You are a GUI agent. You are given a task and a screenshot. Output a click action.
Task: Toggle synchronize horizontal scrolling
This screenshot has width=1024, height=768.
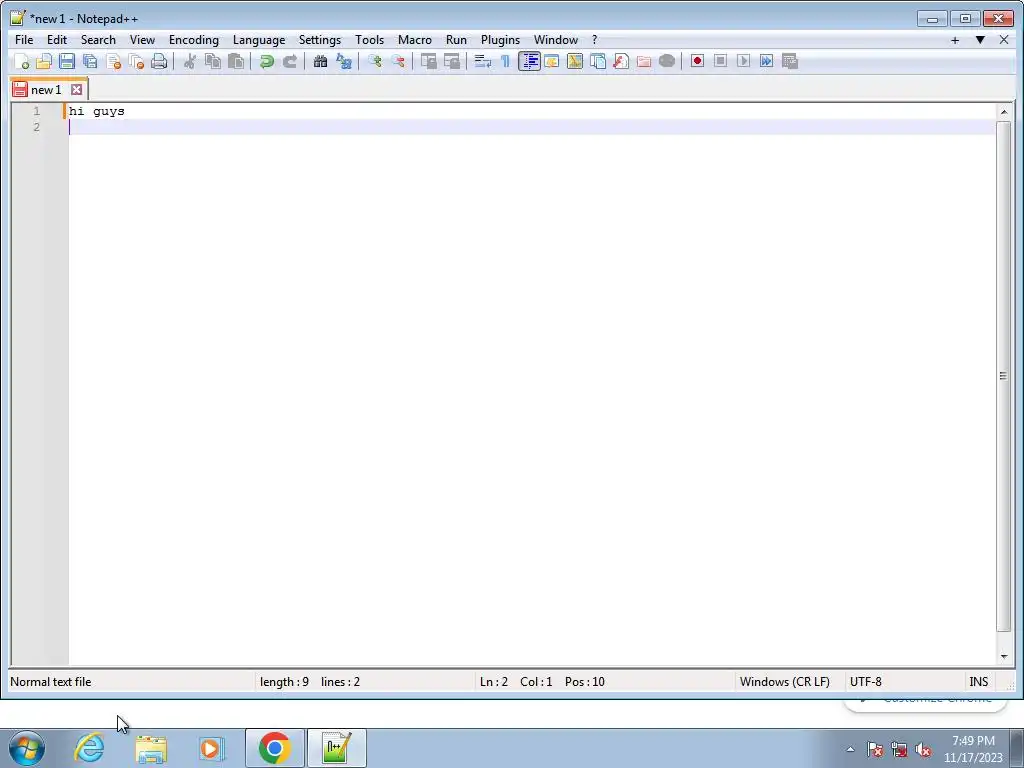[x=451, y=61]
